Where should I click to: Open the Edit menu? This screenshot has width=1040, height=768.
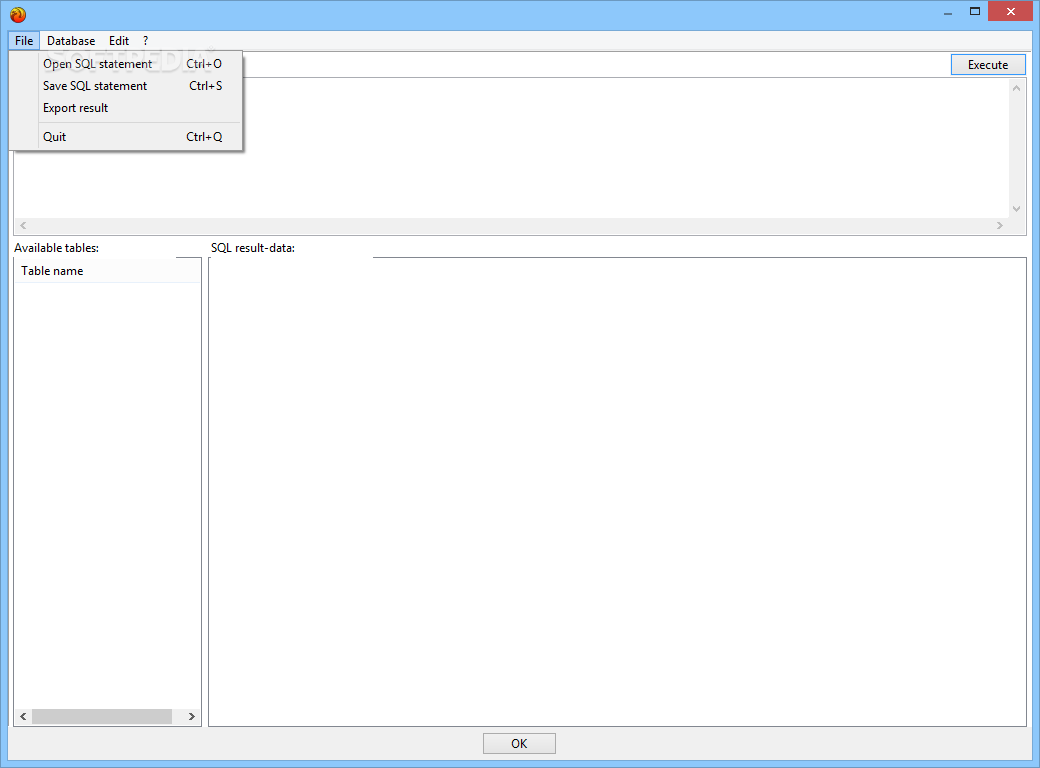[x=119, y=40]
